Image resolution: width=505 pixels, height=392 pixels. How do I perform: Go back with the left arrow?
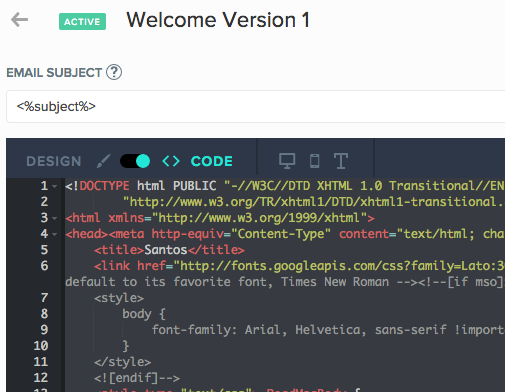point(19,19)
